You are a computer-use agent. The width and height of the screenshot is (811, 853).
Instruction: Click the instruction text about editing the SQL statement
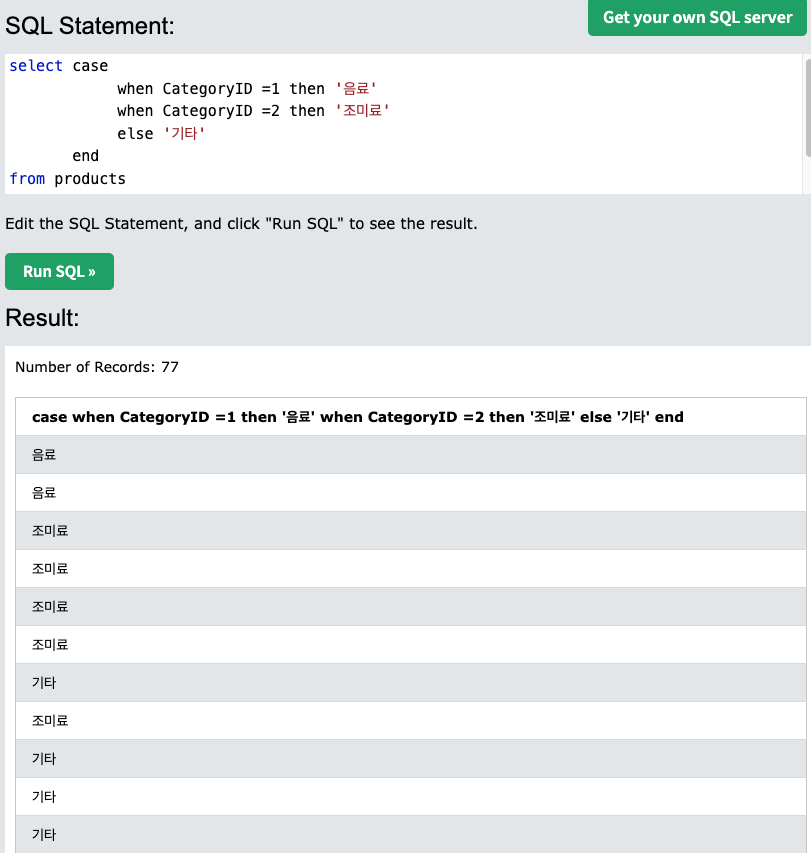coord(240,223)
